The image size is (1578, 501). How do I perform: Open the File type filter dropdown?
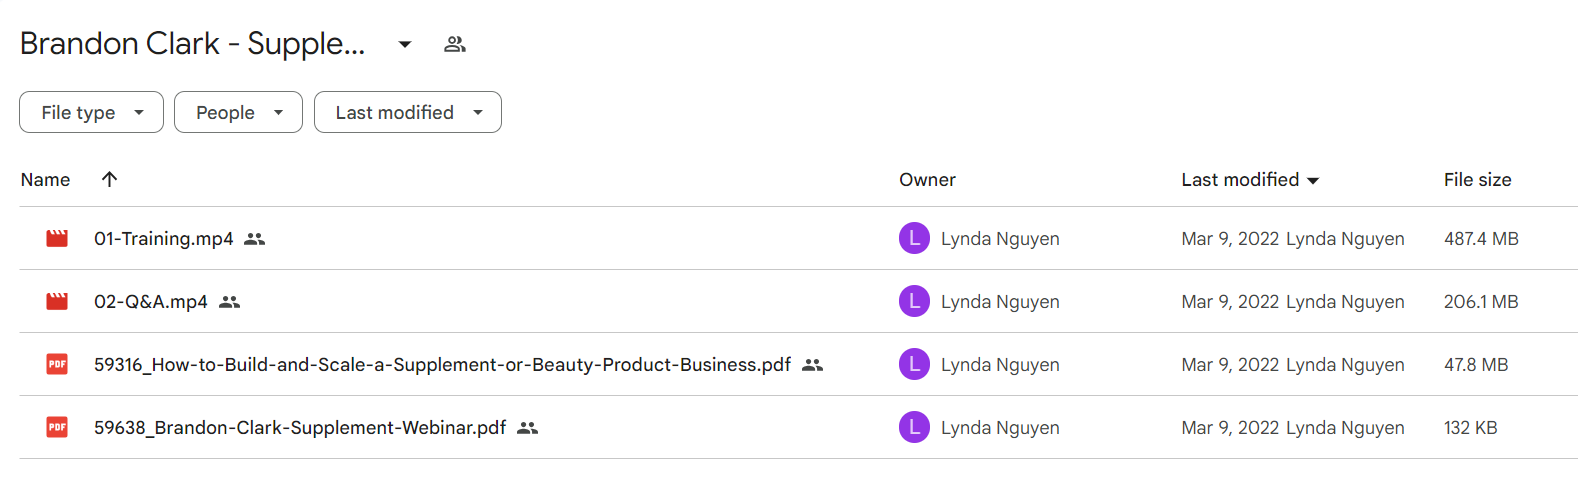(x=91, y=112)
